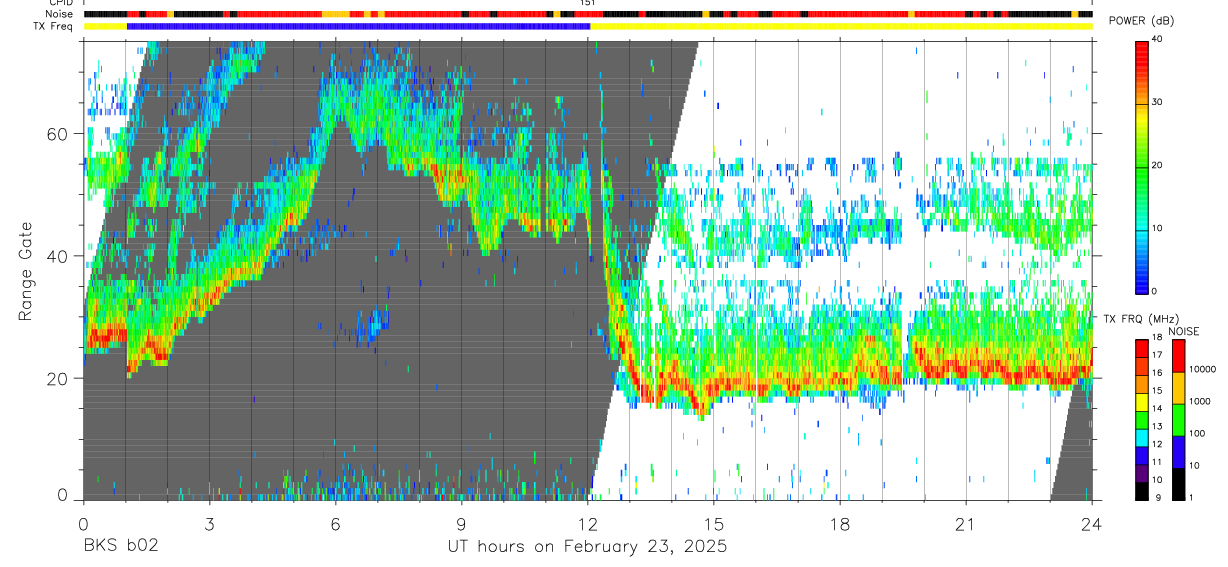Select the 11 MHz label in TX FRQ legend
Screen dimensions: 1228x567
(1156, 462)
